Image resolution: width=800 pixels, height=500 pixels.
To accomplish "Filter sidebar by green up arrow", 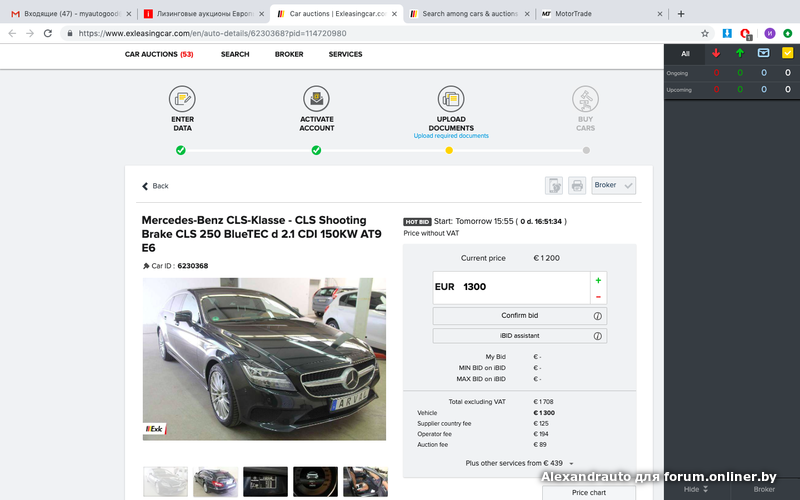I will [x=740, y=53].
